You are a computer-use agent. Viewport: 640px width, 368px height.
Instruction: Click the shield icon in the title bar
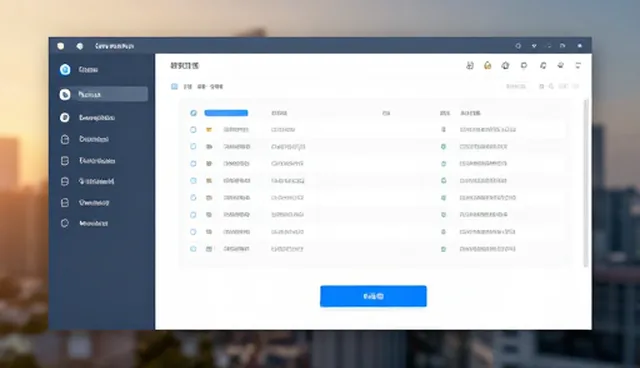point(61,46)
